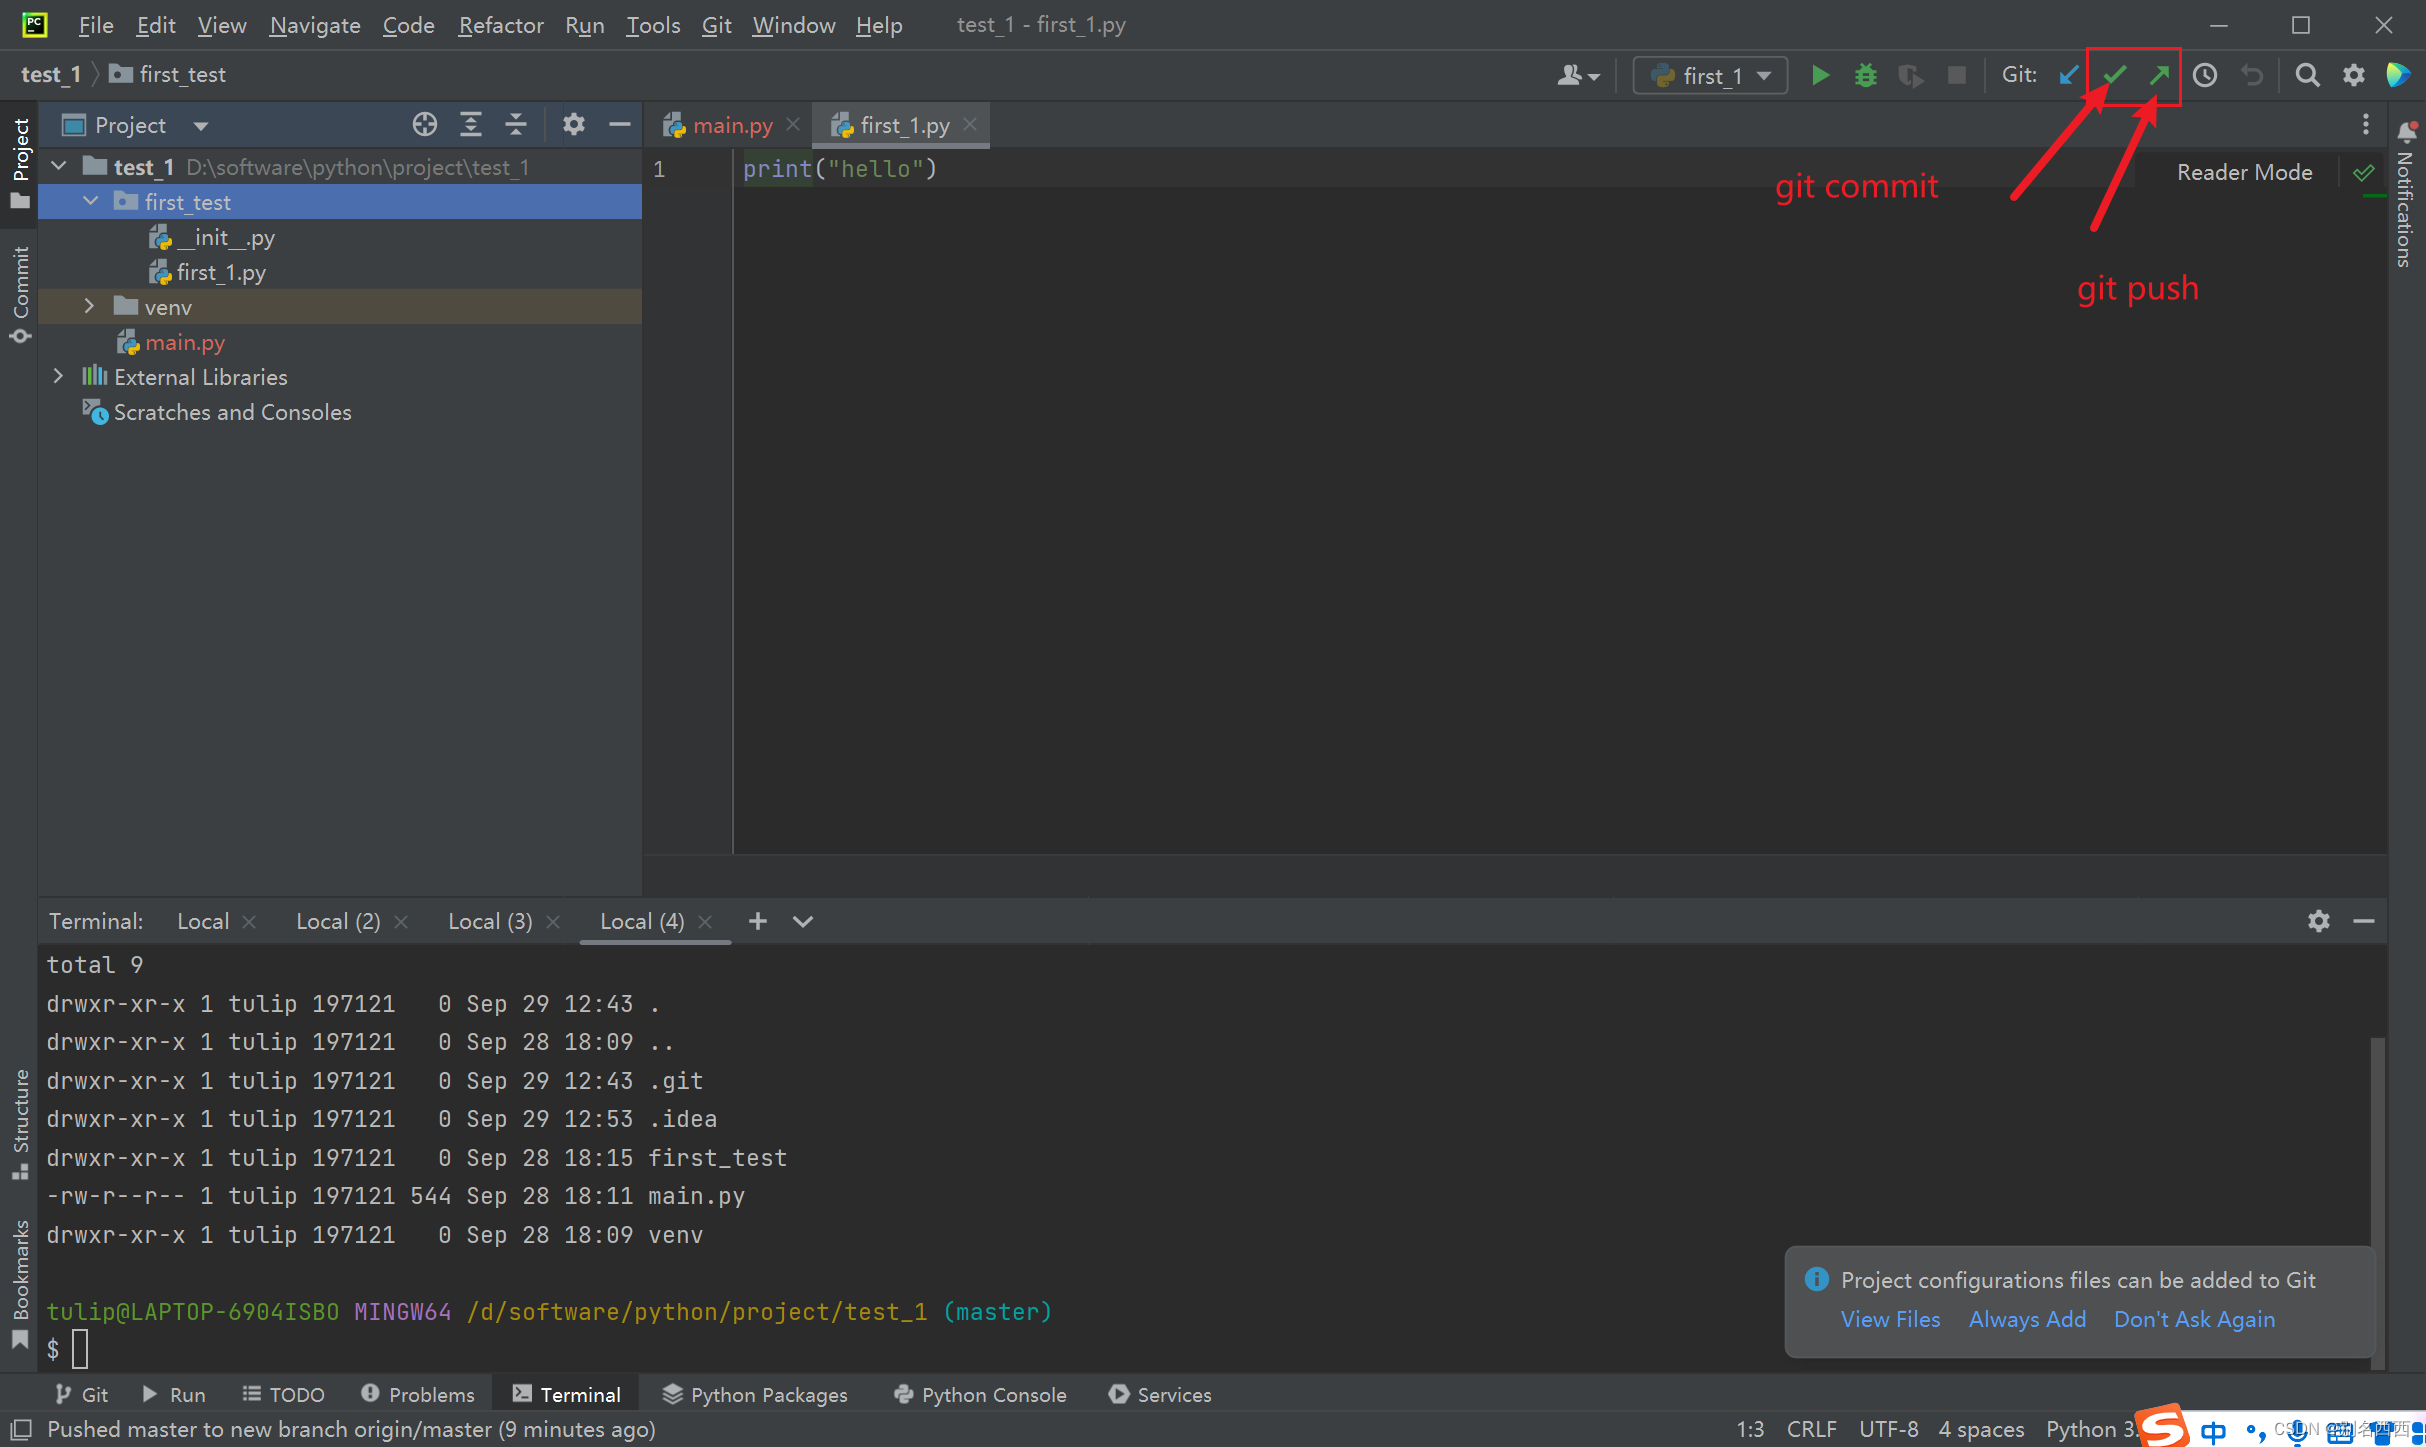Switch to the main.py editor tab
2426x1447 pixels.
click(x=732, y=125)
